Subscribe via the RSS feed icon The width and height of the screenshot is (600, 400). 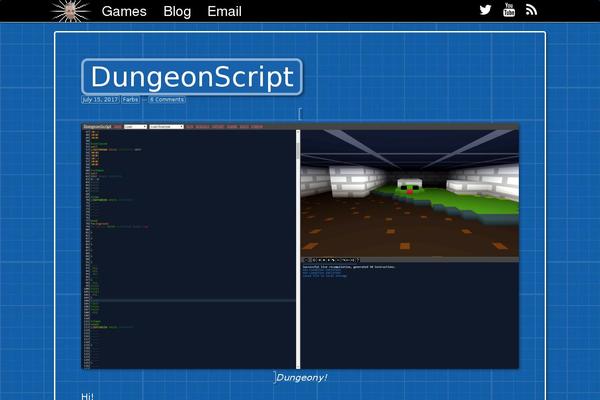[532, 10]
